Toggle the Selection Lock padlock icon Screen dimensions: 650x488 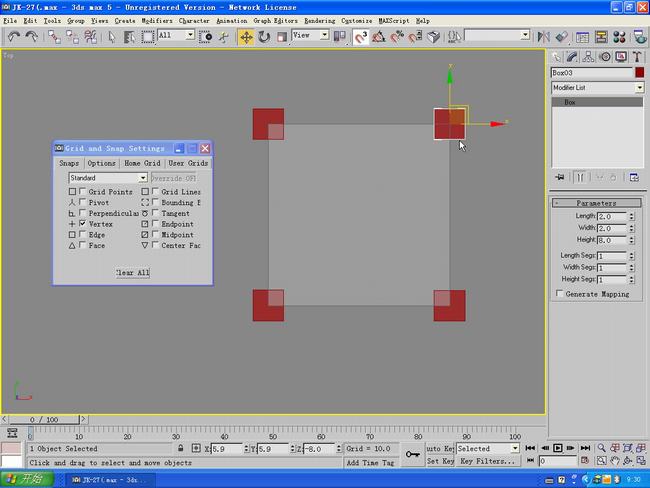pos(180,448)
